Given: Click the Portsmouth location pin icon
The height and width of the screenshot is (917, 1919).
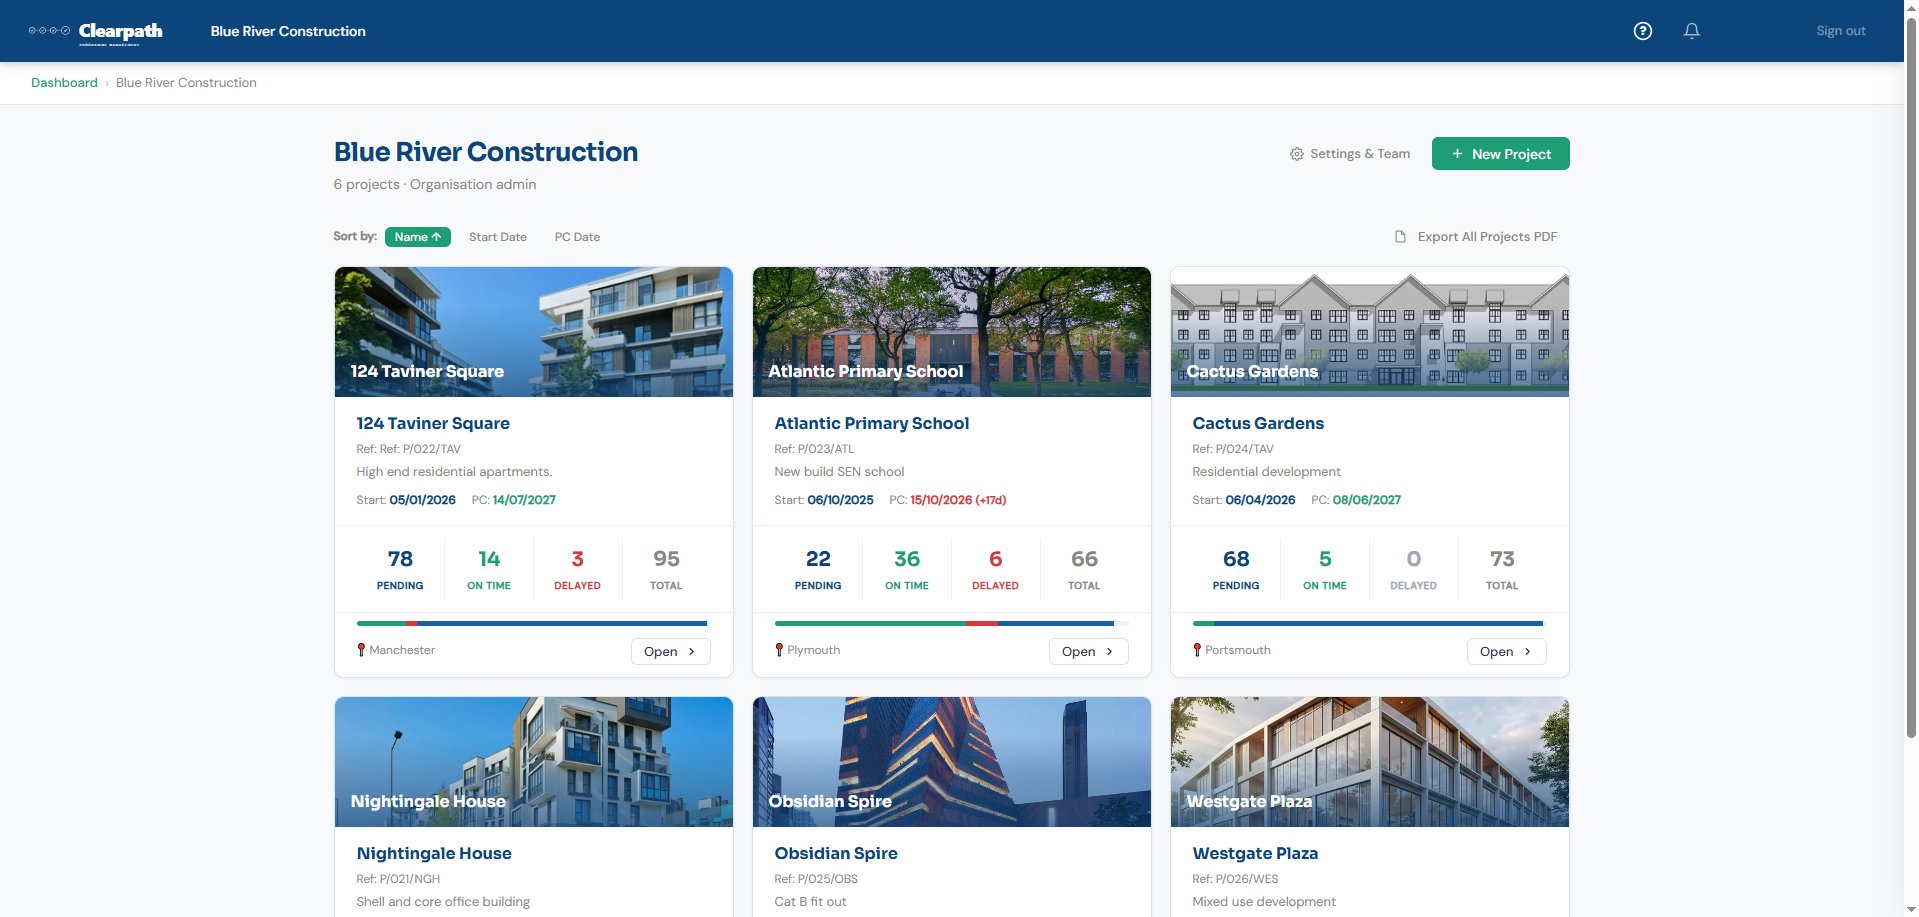Looking at the screenshot, I should [x=1197, y=650].
